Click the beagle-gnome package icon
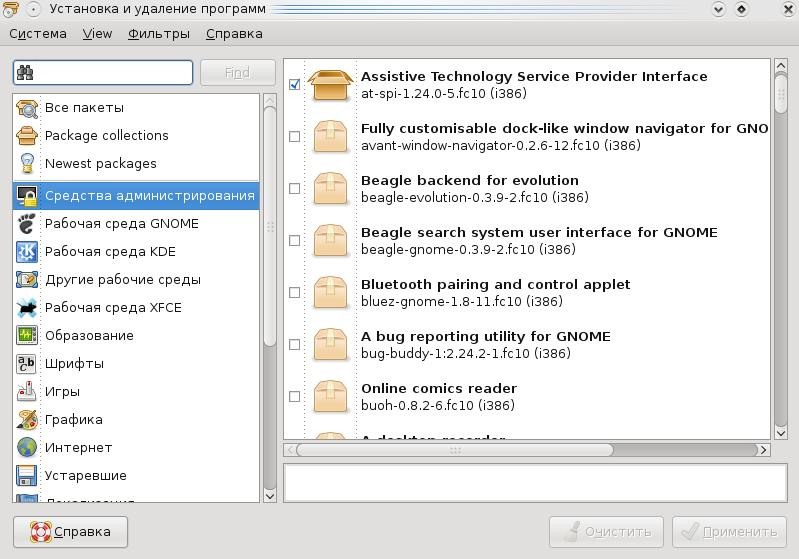The height and width of the screenshot is (559, 799). click(331, 241)
